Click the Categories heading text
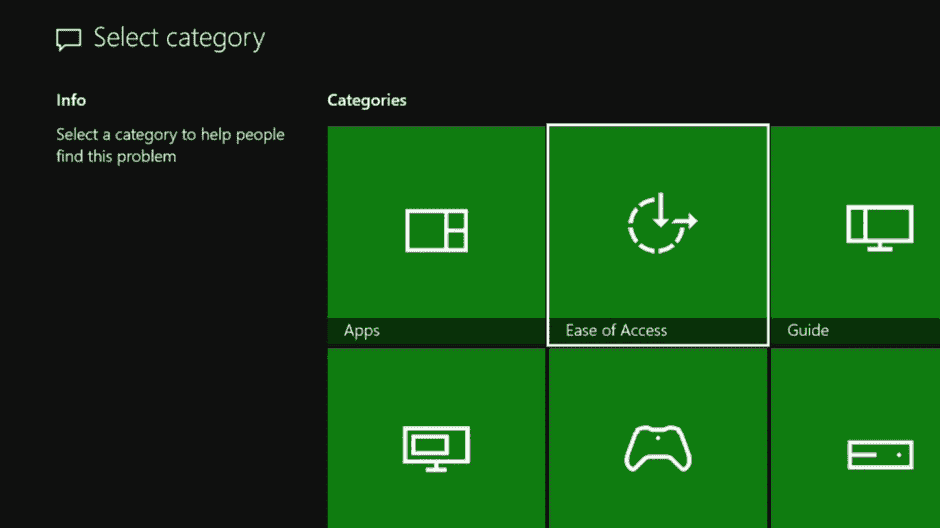The height and width of the screenshot is (528, 940). [x=367, y=100]
